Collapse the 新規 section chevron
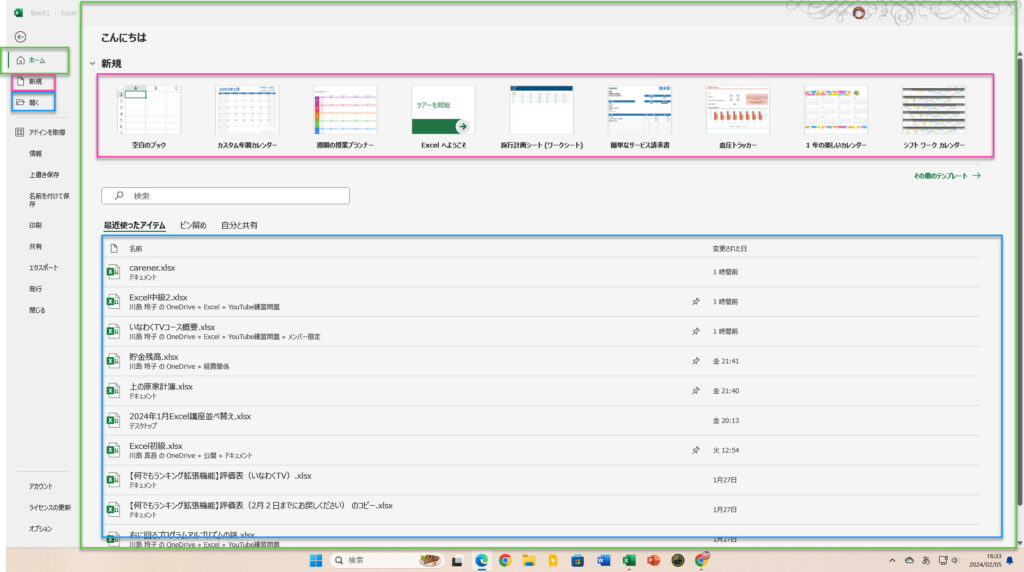Screen dimensions: 1024x572 tap(92, 64)
